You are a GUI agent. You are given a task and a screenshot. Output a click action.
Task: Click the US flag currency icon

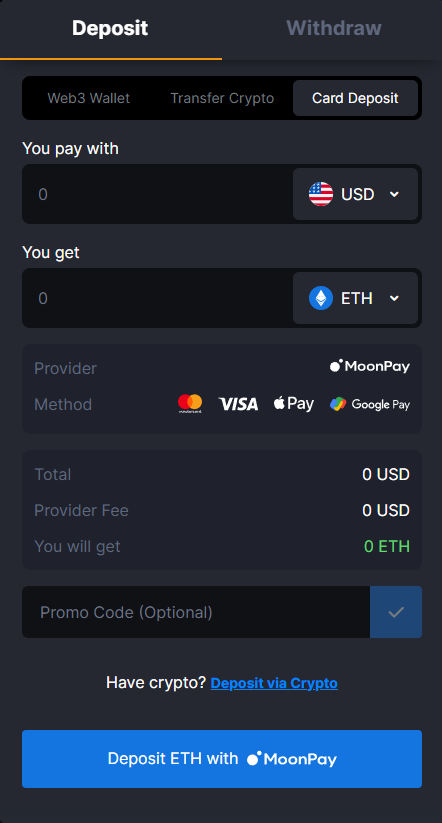(321, 194)
